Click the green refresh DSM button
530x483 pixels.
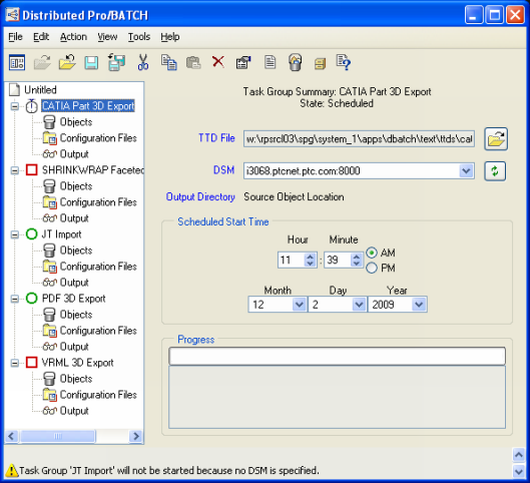point(495,171)
